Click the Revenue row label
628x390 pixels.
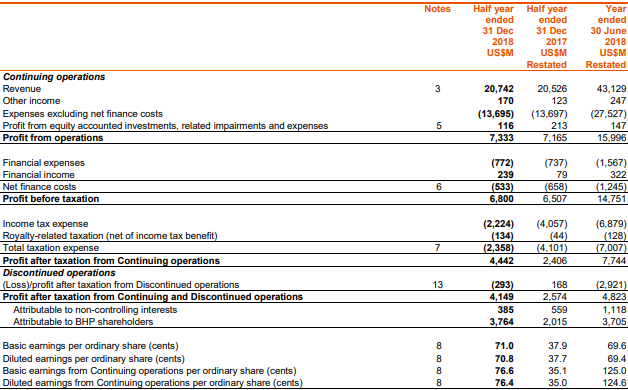pyautogui.click(x=22, y=89)
